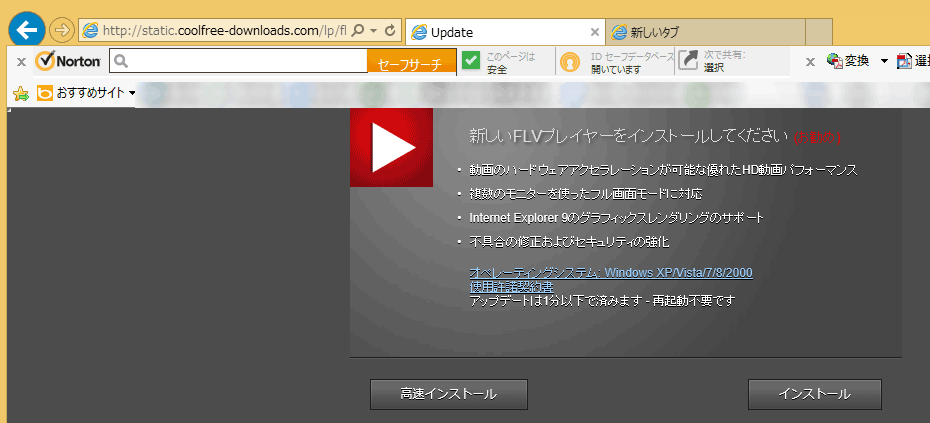The image size is (930, 423).
Task: Click the address bar search magnifier
Action: coord(358,30)
